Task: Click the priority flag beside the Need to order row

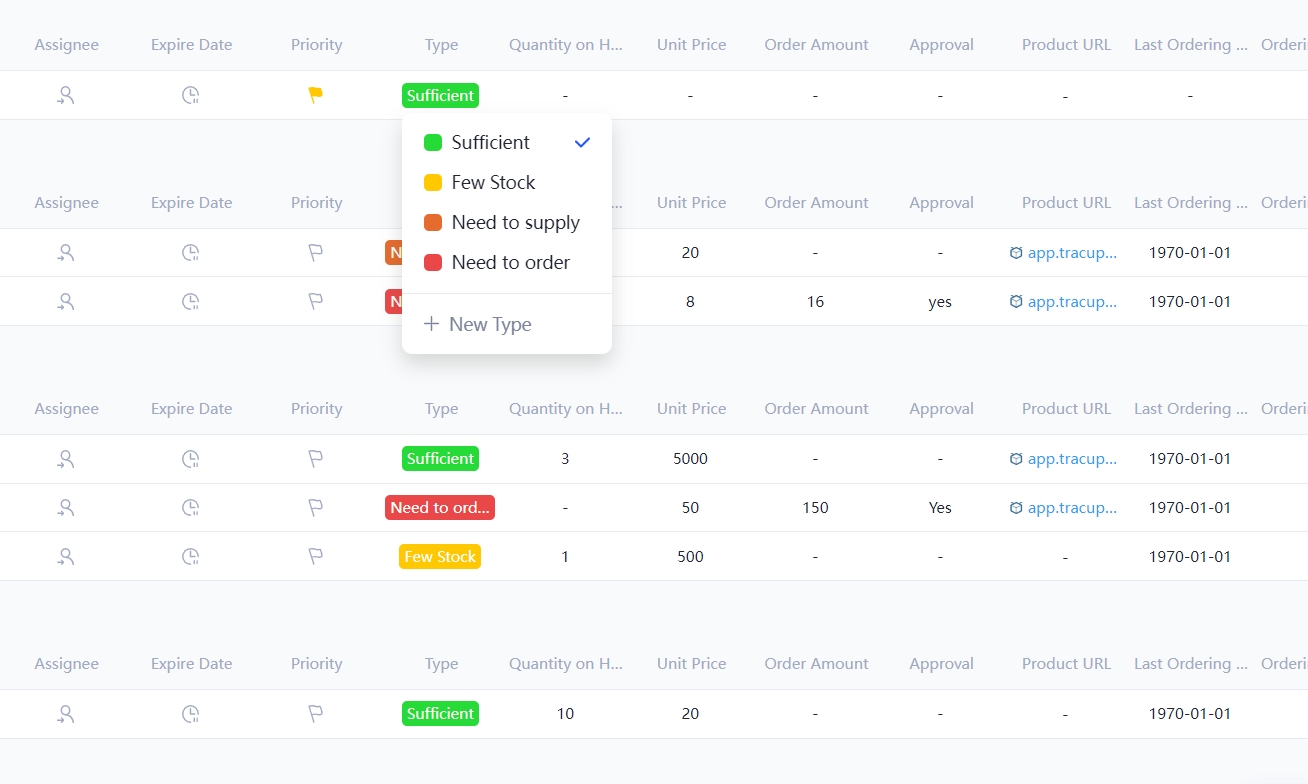Action: [x=316, y=507]
